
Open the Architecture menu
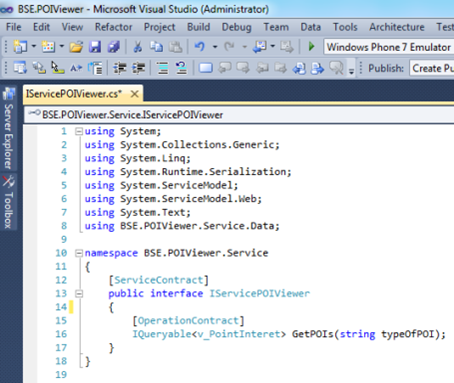click(x=397, y=27)
